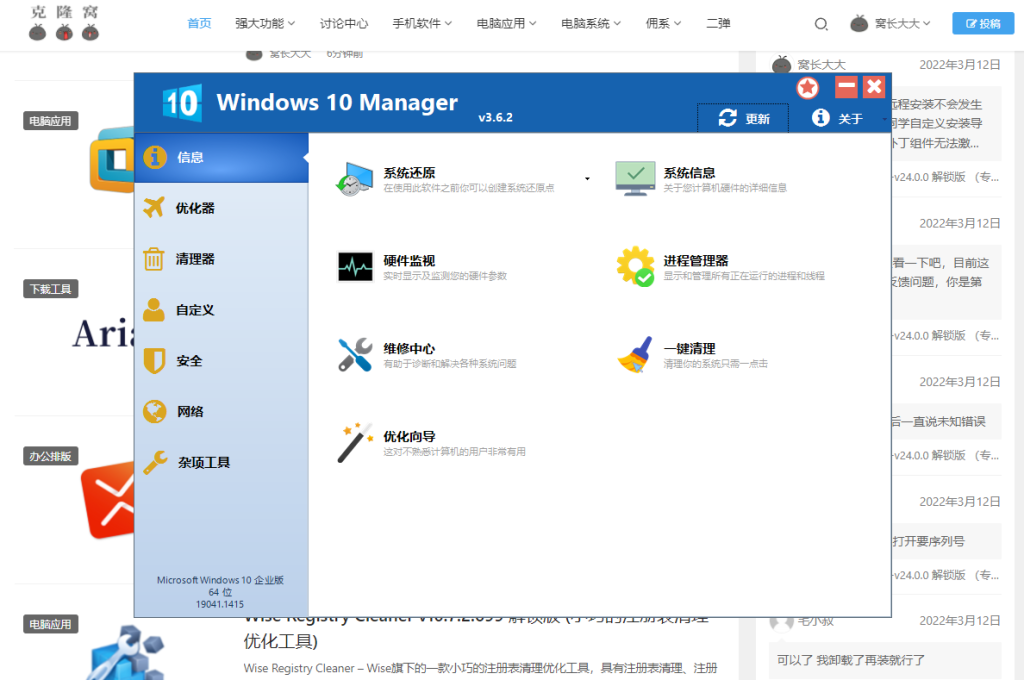The width and height of the screenshot is (1024, 680).
Task: Click the Windows 10 Manager logo
Action: click(182, 103)
